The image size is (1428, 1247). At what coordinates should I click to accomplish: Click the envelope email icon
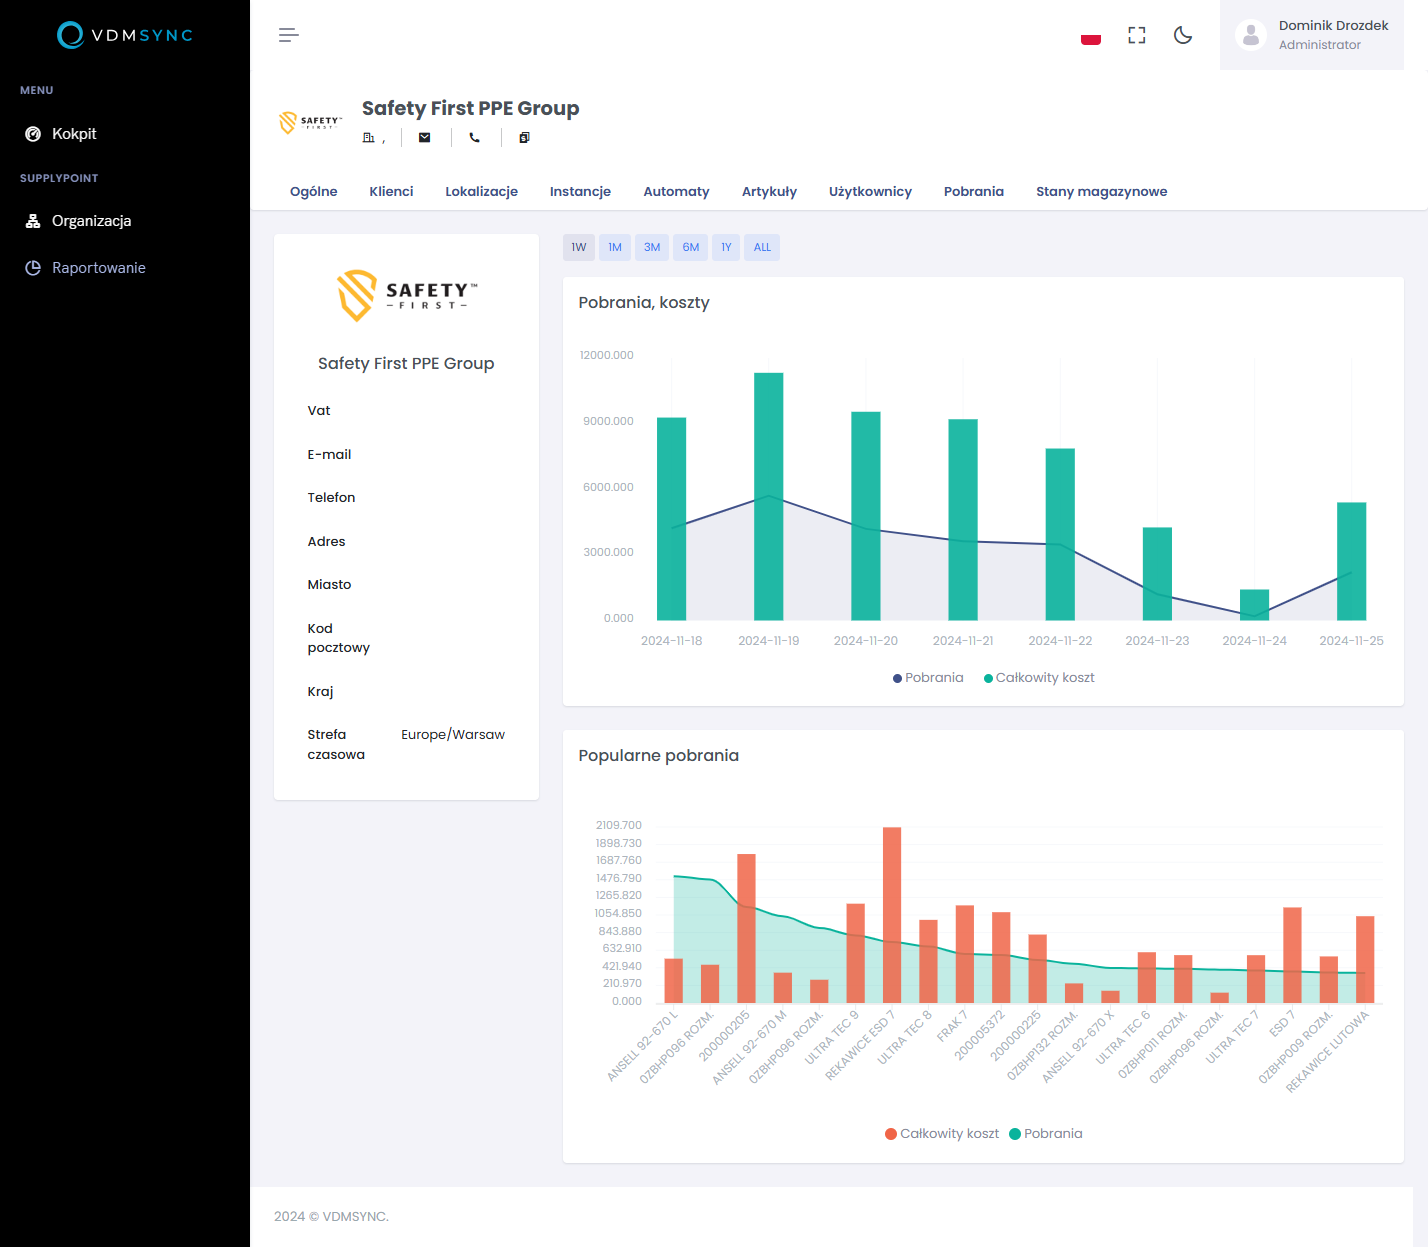(425, 138)
